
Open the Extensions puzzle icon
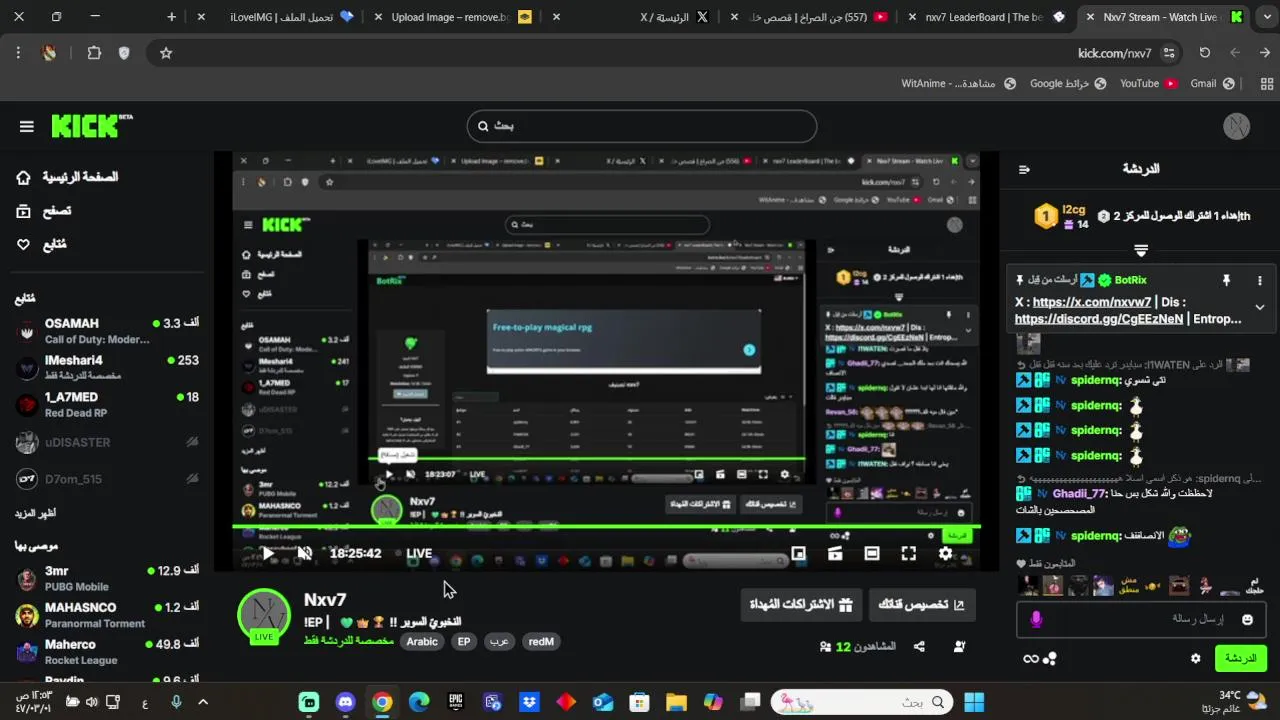click(x=94, y=53)
